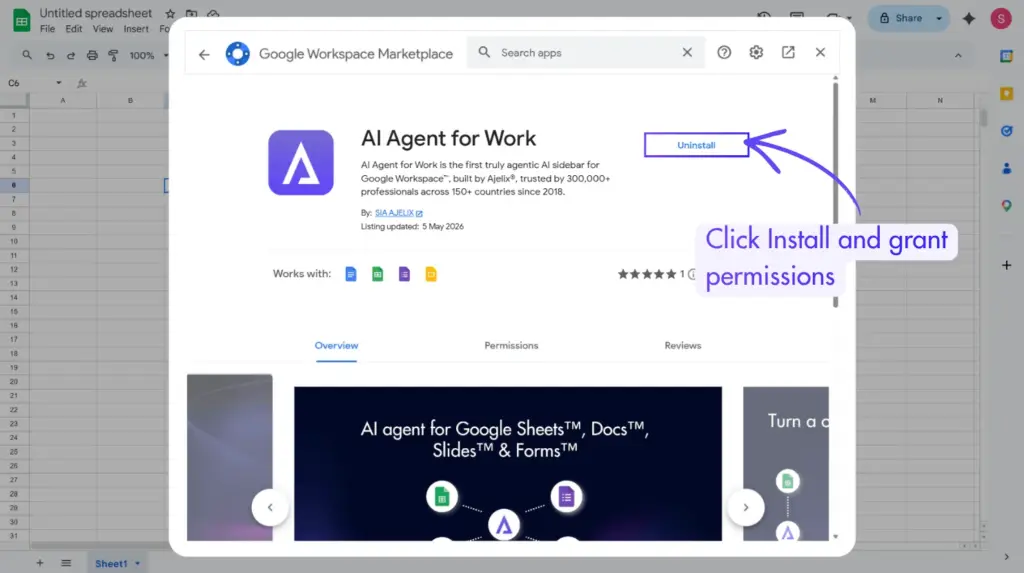The height and width of the screenshot is (573, 1024).
Task: Open Marketplace in a new window
Action: (x=788, y=52)
